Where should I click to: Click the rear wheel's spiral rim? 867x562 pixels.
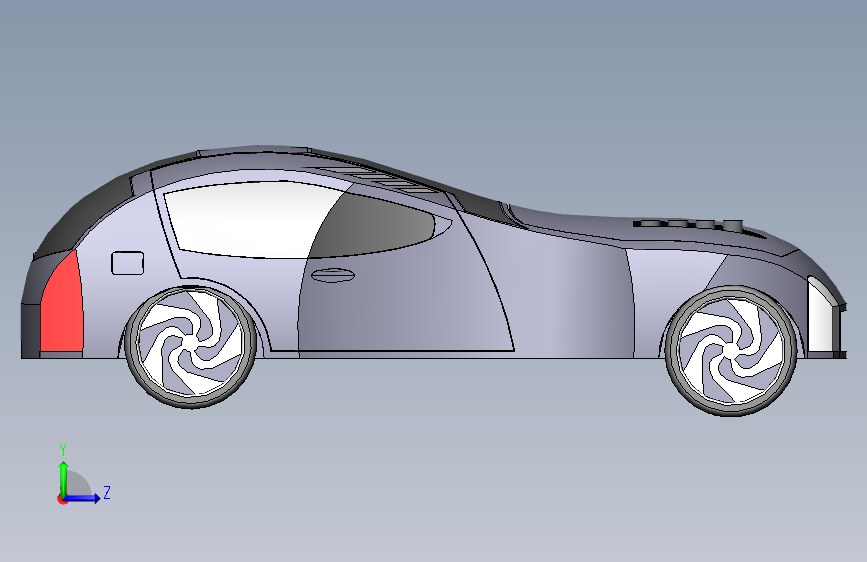(191, 344)
